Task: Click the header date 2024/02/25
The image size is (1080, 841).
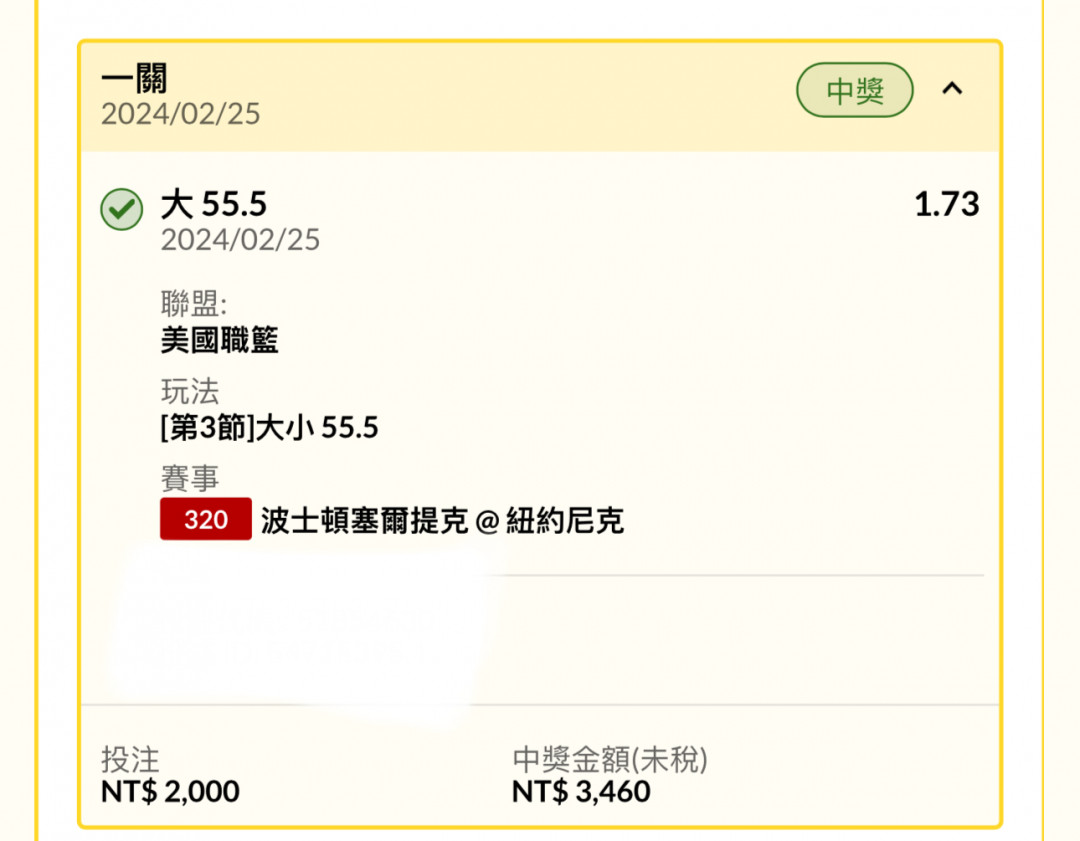Action: pyautogui.click(x=180, y=114)
